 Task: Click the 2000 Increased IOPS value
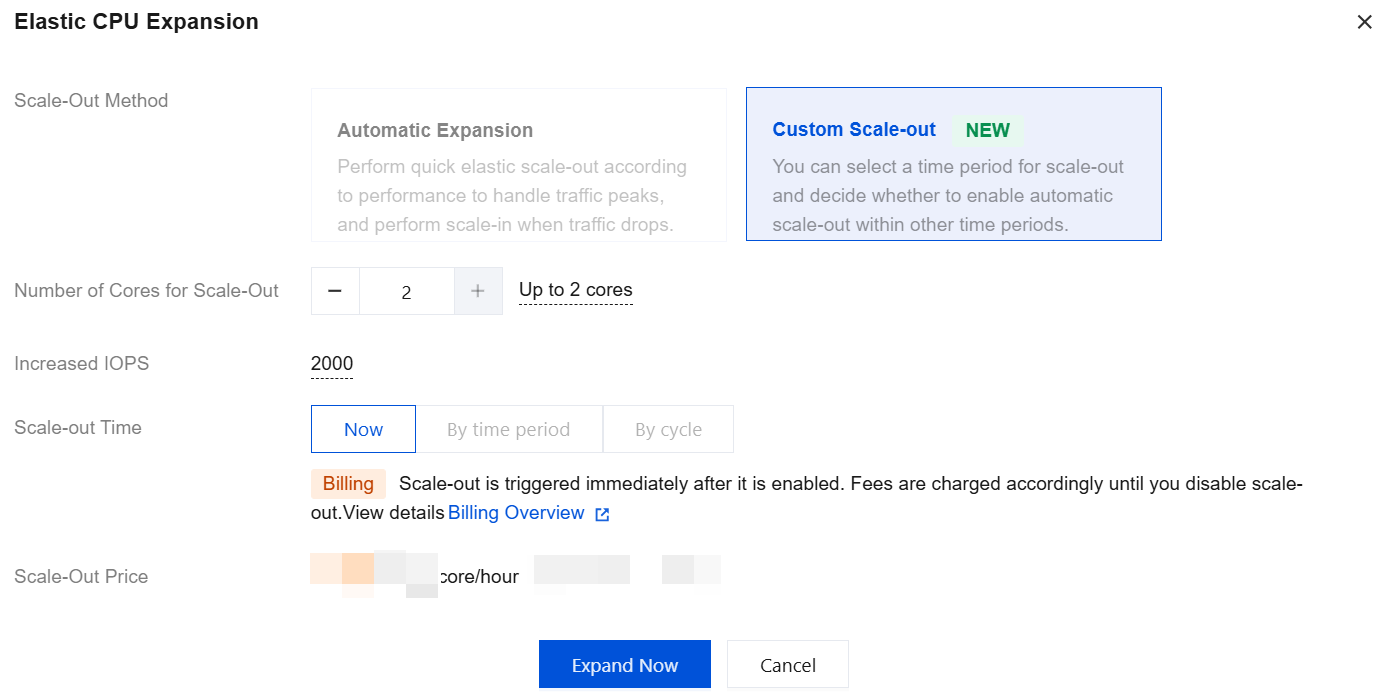click(331, 363)
